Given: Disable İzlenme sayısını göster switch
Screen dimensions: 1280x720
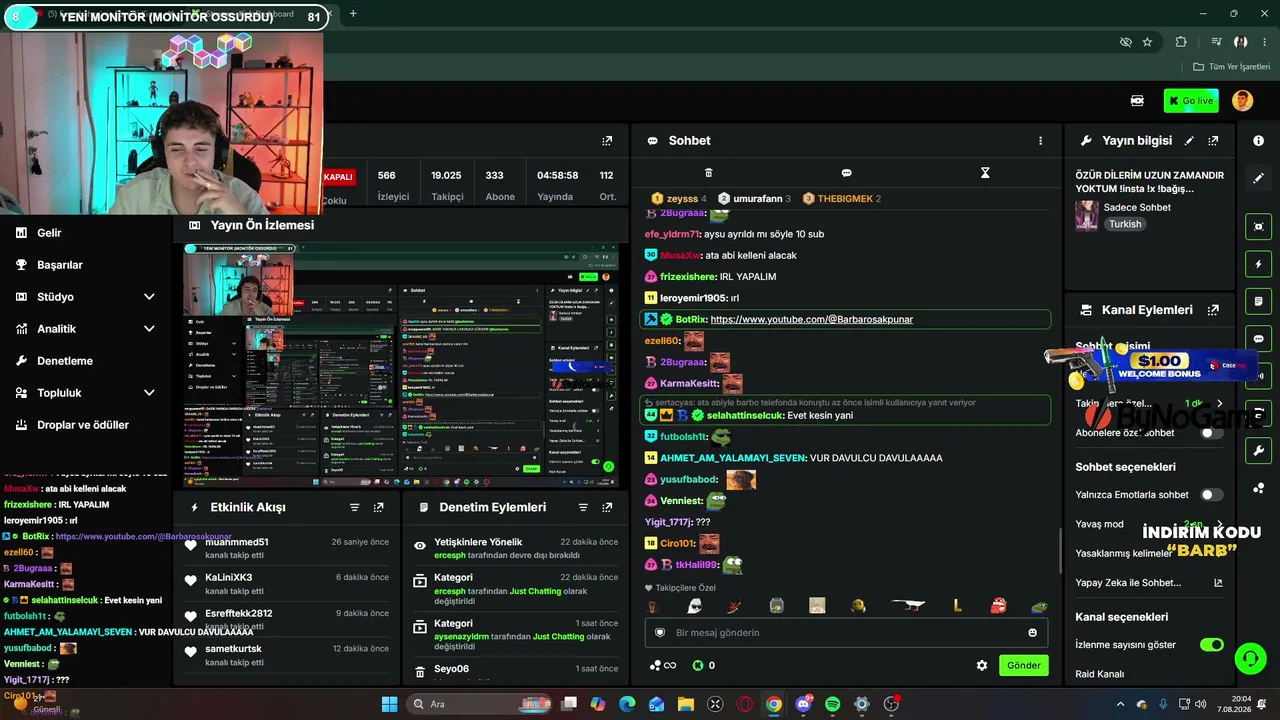Looking at the screenshot, I should 1212,645.
